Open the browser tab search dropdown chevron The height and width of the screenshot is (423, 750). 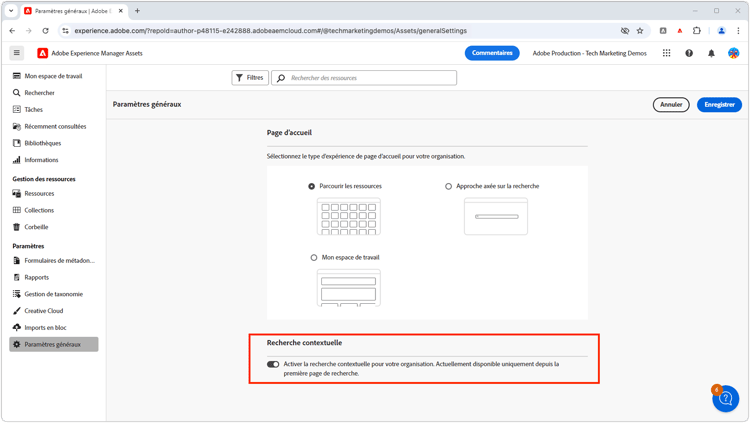click(11, 11)
